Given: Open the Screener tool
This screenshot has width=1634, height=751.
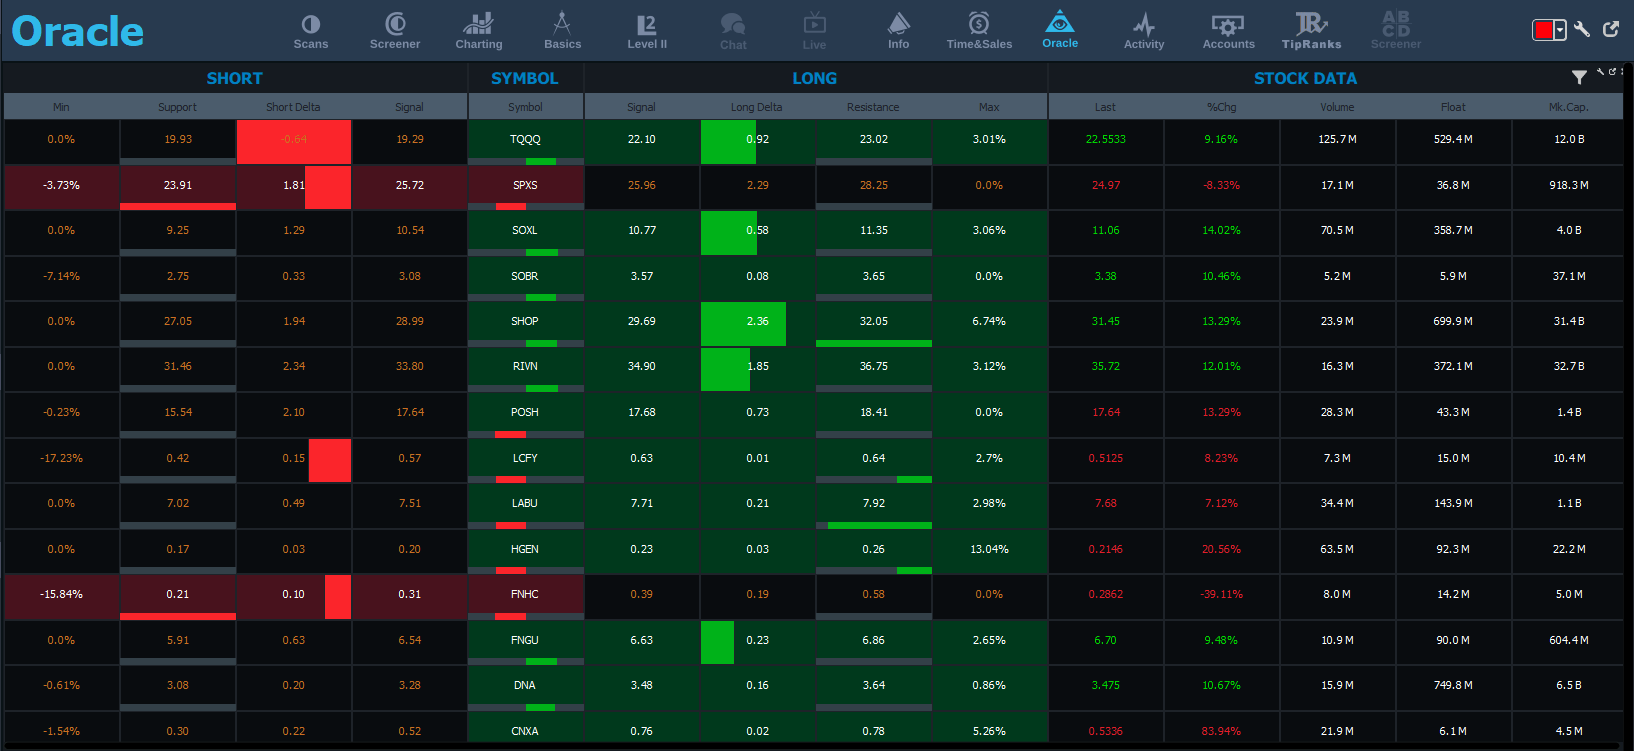Looking at the screenshot, I should point(395,31).
